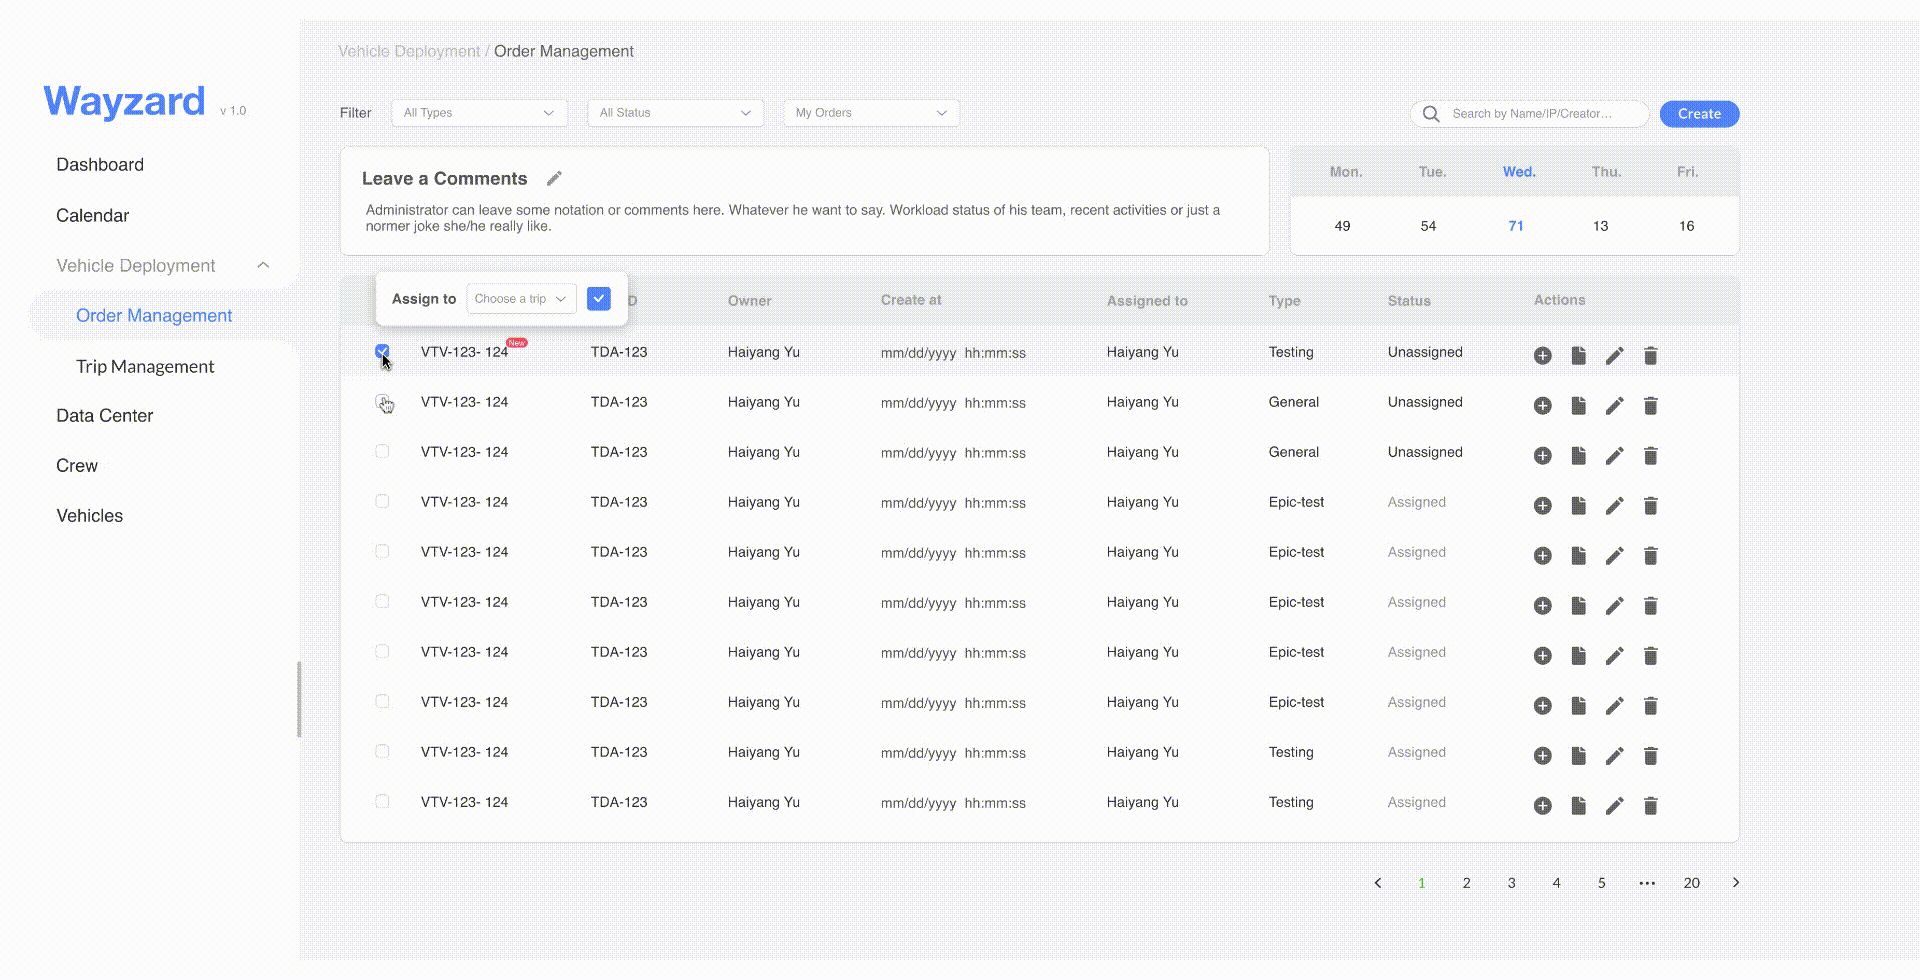Click the add icon in the eighth order row

1543,705
